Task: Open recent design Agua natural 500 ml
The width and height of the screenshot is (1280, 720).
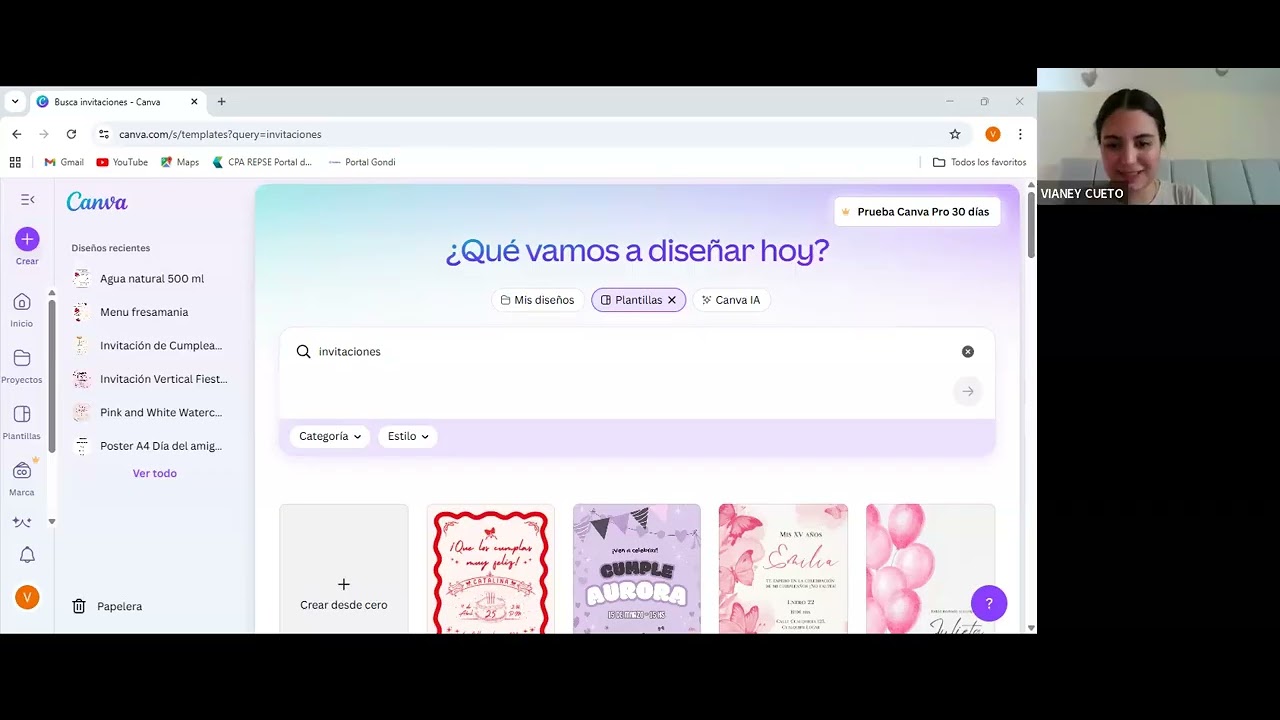Action: 151,279
